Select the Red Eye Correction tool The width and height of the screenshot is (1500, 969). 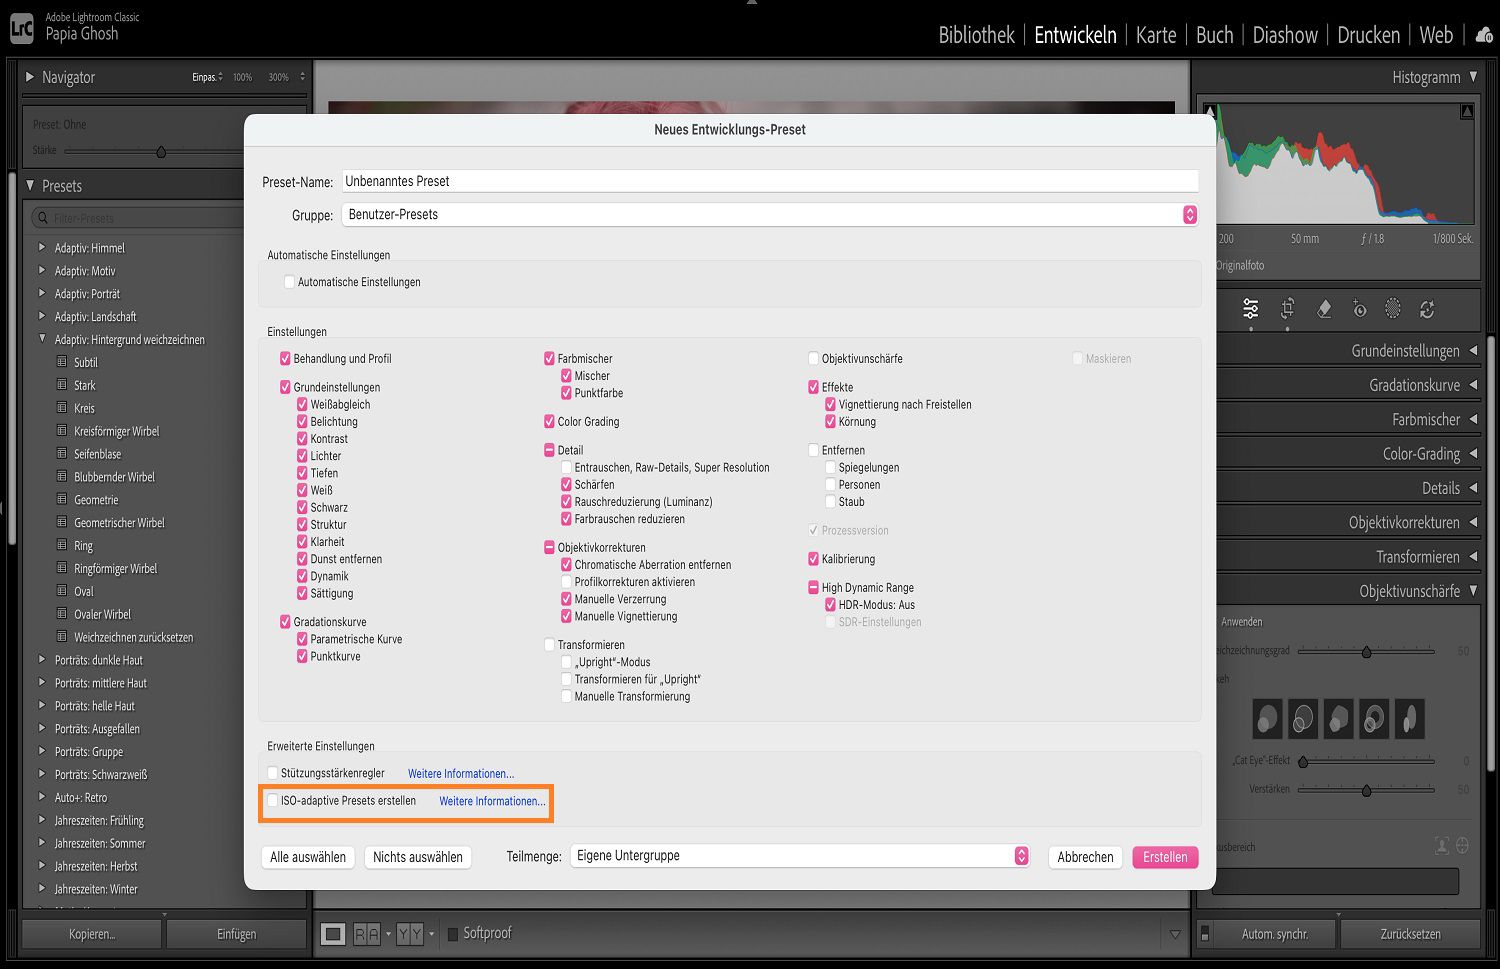pos(1360,309)
